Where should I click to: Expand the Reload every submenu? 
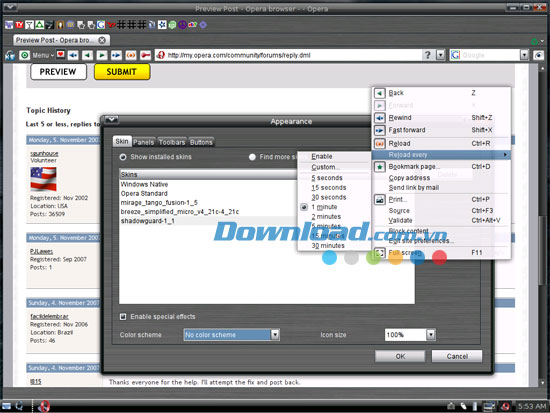[x=441, y=155]
